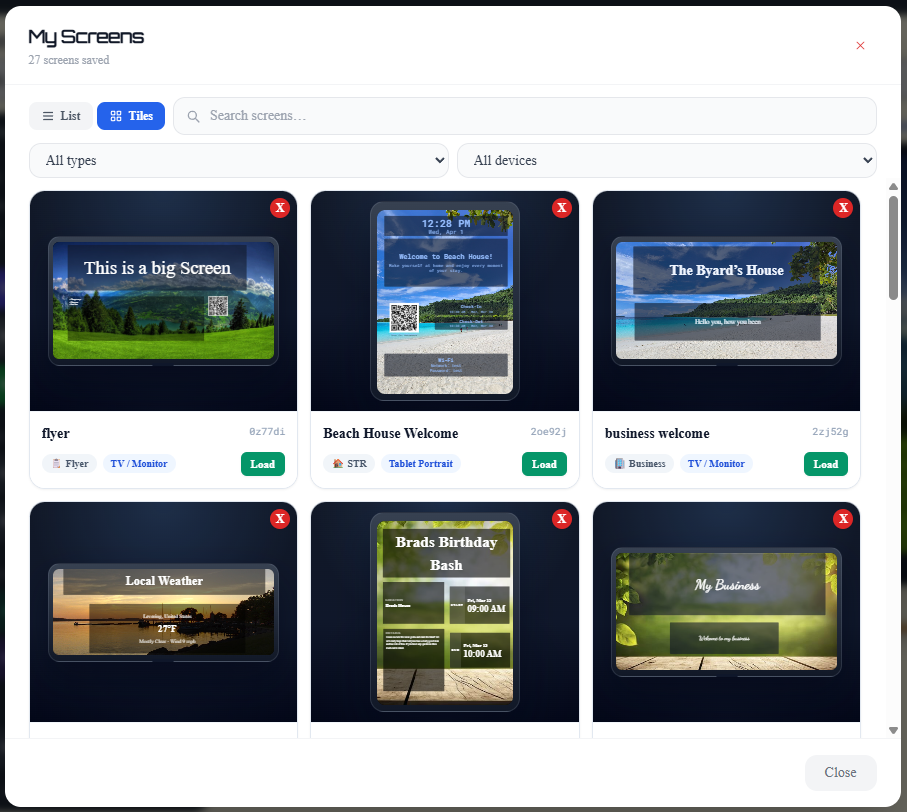The height and width of the screenshot is (812, 907).
Task: Click the vertical scrollbar thumb
Action: (x=893, y=248)
